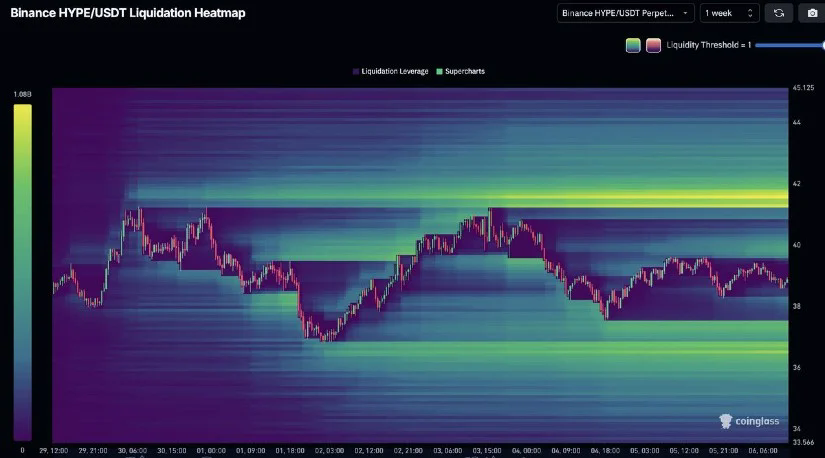This screenshot has height=458, width=825.
Task: Open the Binance HYPE/USDT Perpetual pair dropdown
Action: 626,13
